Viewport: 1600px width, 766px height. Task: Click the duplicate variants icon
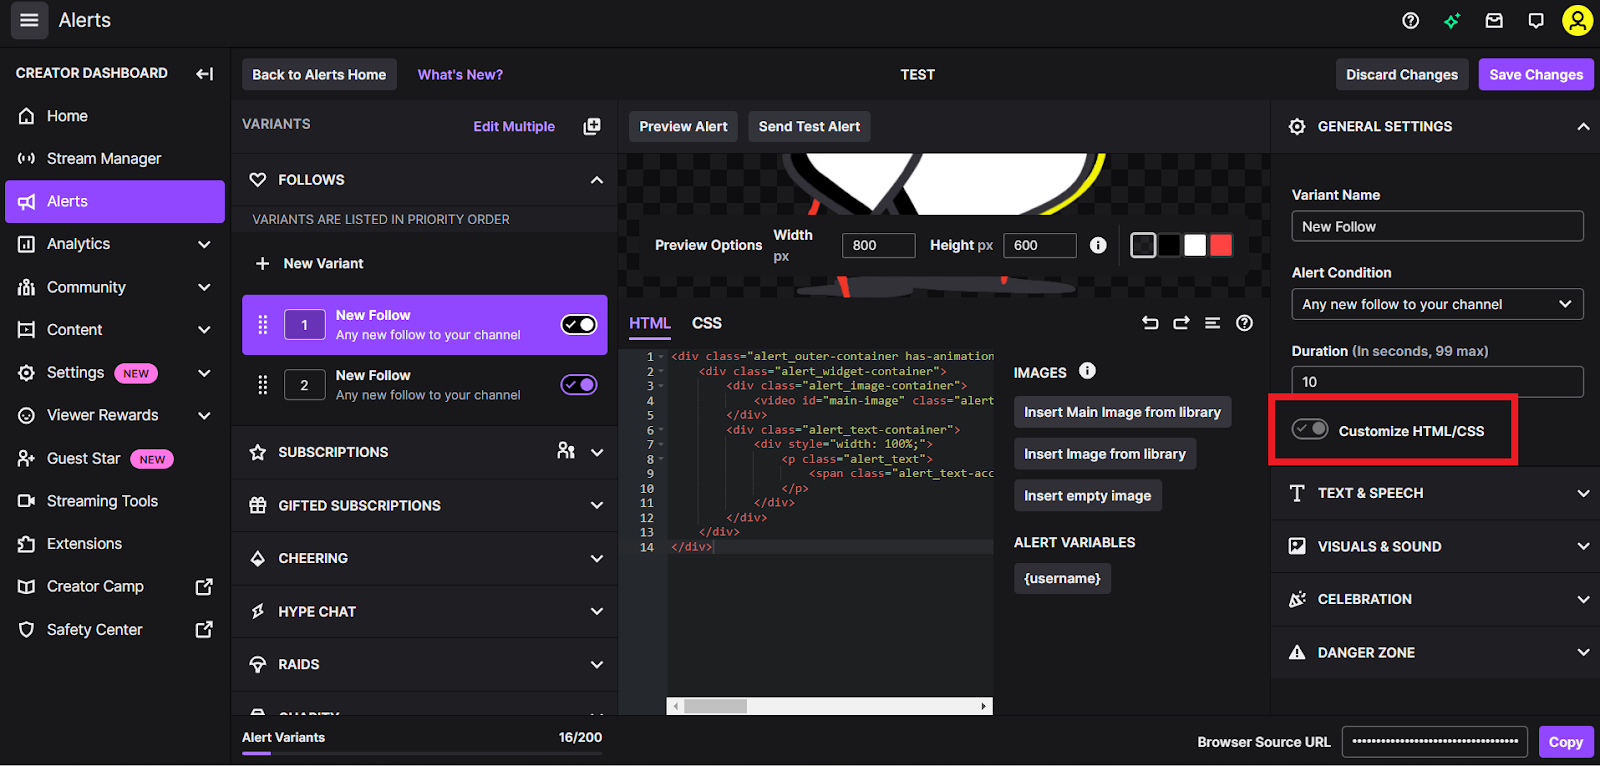(x=592, y=126)
